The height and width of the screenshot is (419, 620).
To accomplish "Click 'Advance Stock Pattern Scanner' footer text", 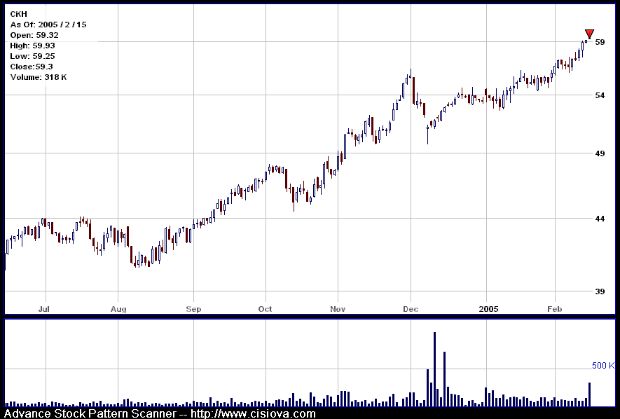I will click(90, 414).
